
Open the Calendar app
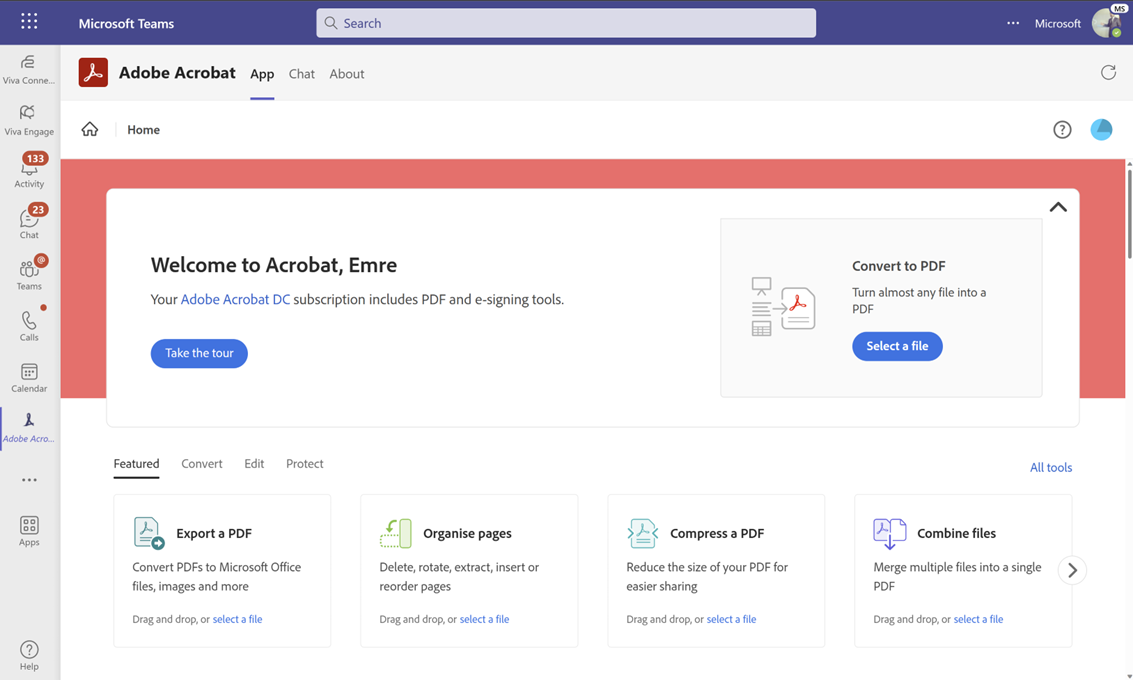pos(29,378)
